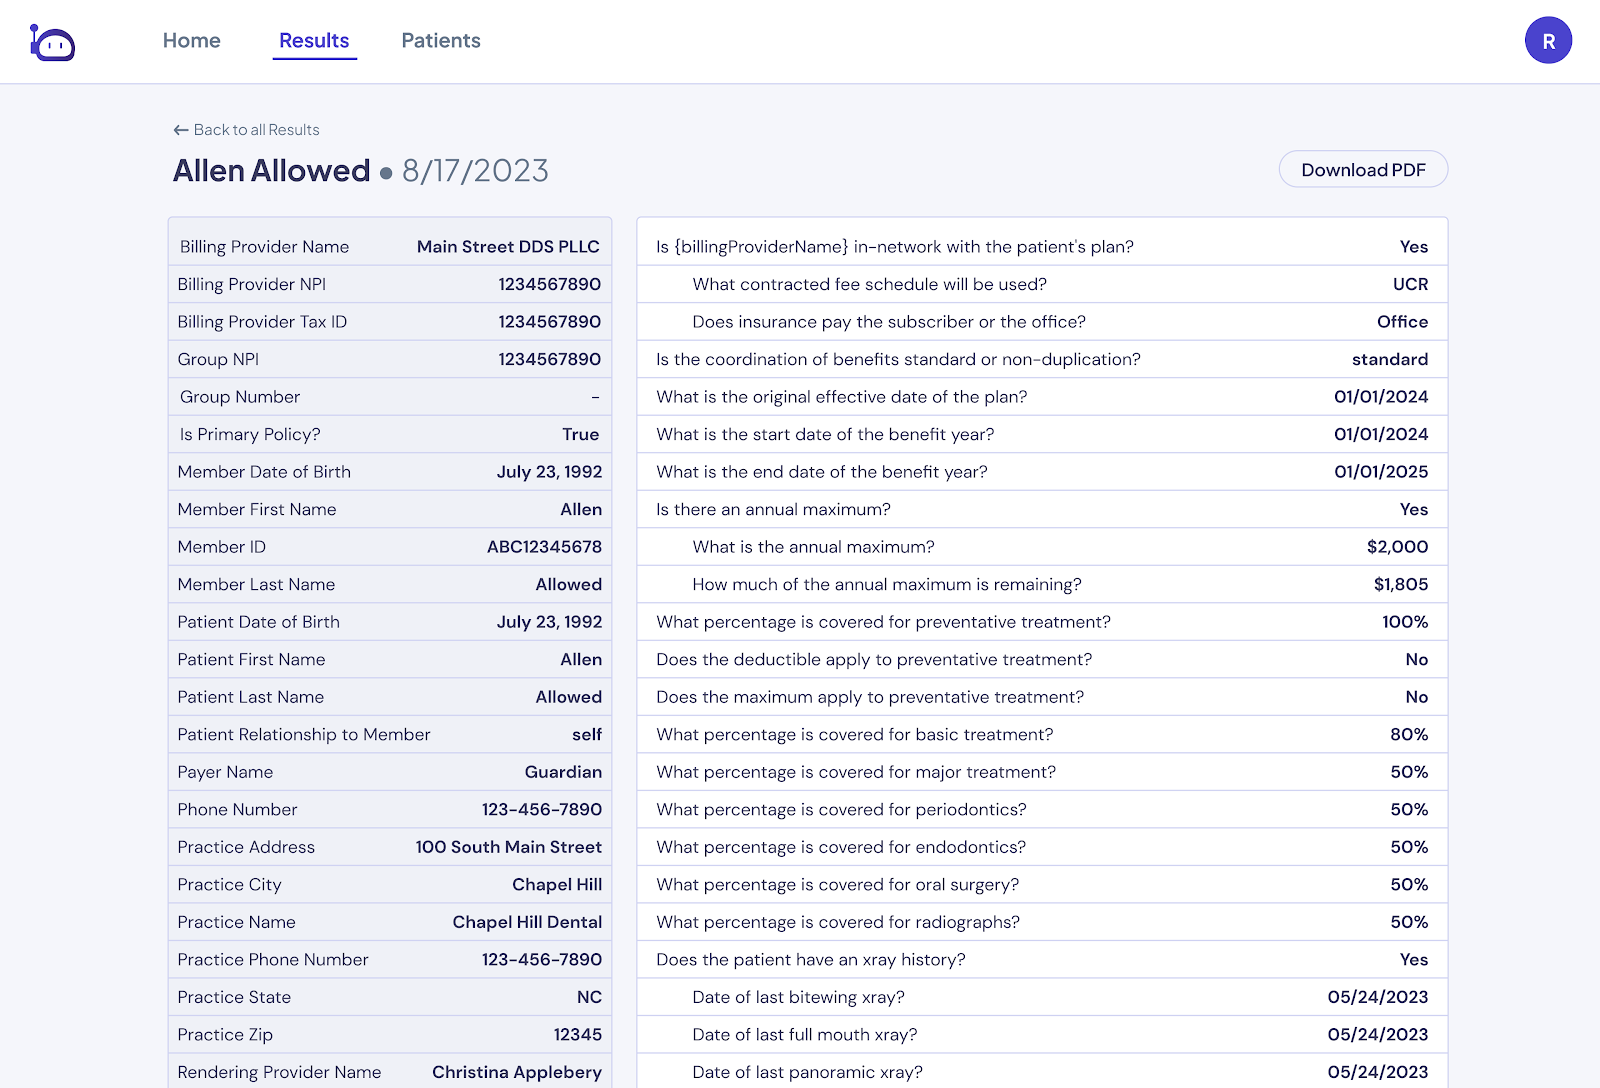Image resolution: width=1600 pixels, height=1088 pixels.
Task: Select the Results tab
Action: click(314, 41)
